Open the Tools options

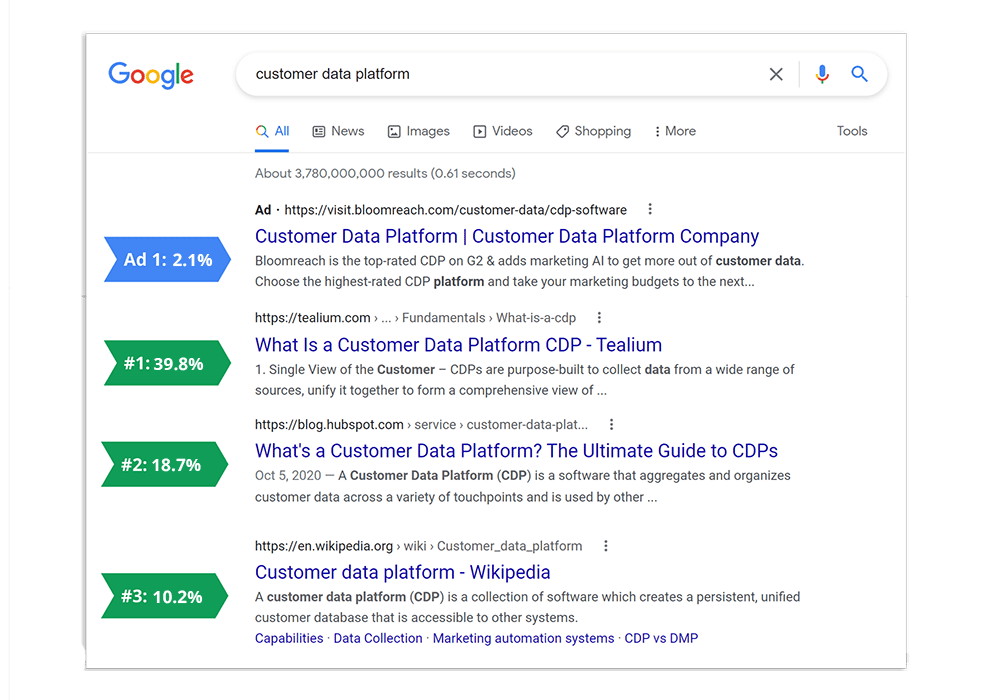pos(852,131)
